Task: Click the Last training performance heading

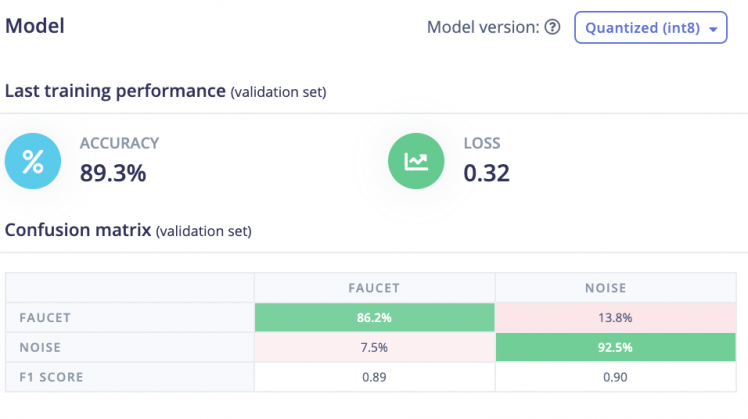Action: point(115,91)
